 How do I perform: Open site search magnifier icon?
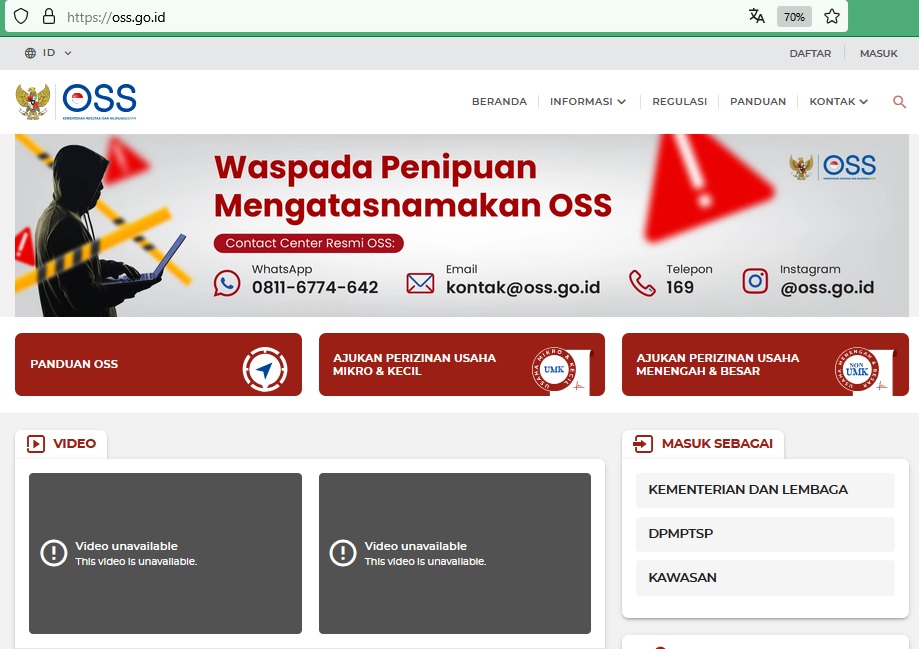coord(899,102)
